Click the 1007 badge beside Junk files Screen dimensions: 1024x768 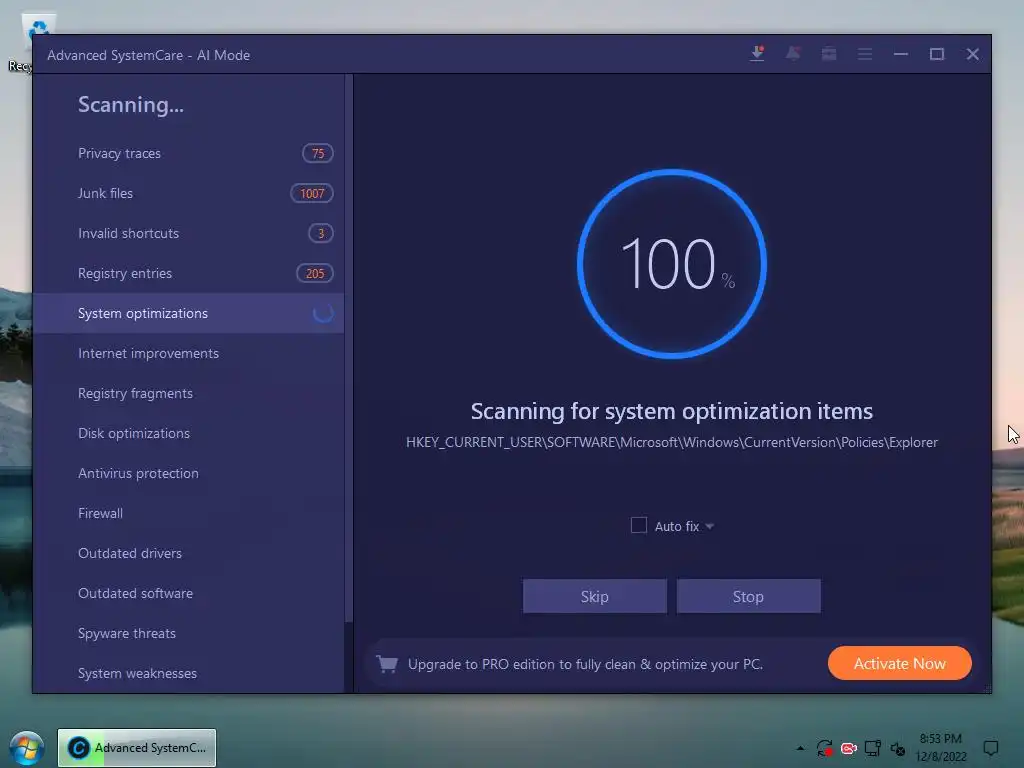[312, 193]
